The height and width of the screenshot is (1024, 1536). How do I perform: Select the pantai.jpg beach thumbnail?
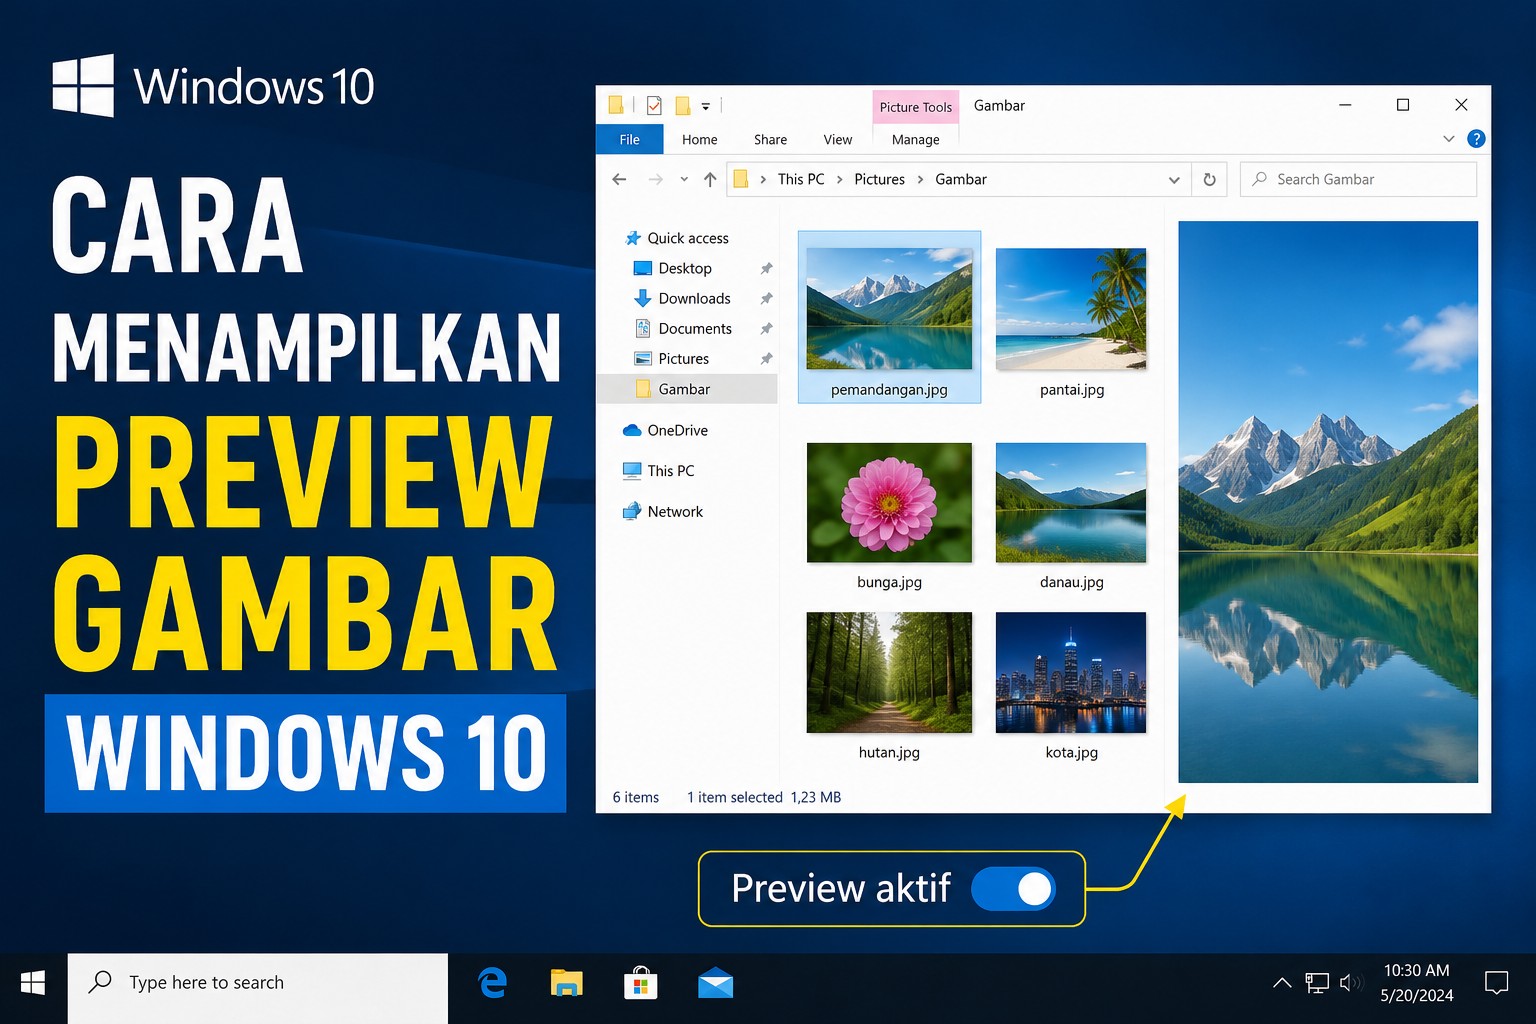(1071, 309)
